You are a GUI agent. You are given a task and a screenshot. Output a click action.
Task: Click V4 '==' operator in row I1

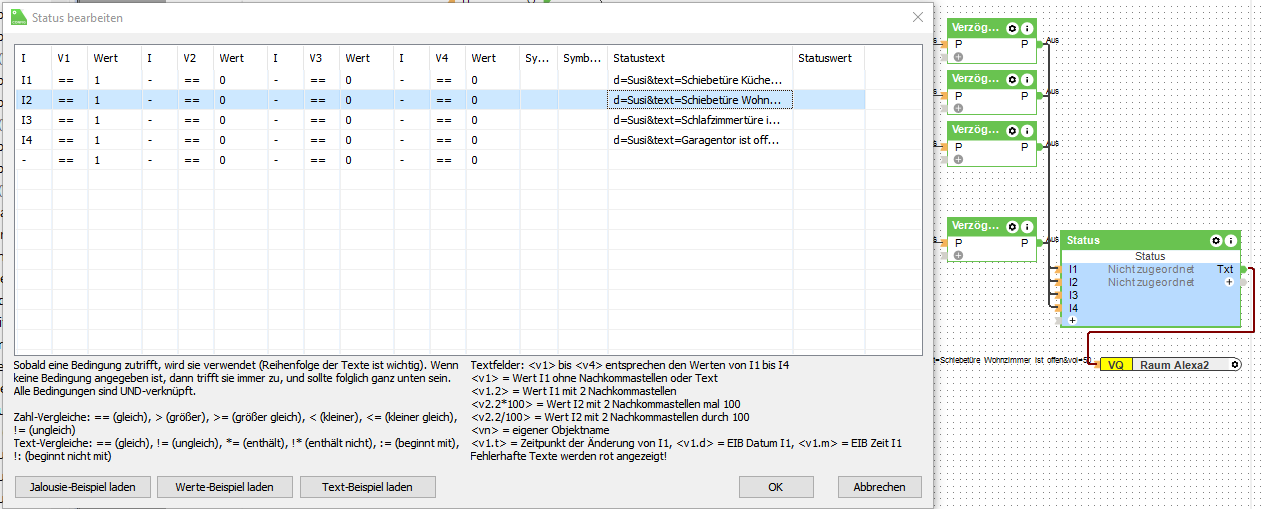[x=448, y=80]
